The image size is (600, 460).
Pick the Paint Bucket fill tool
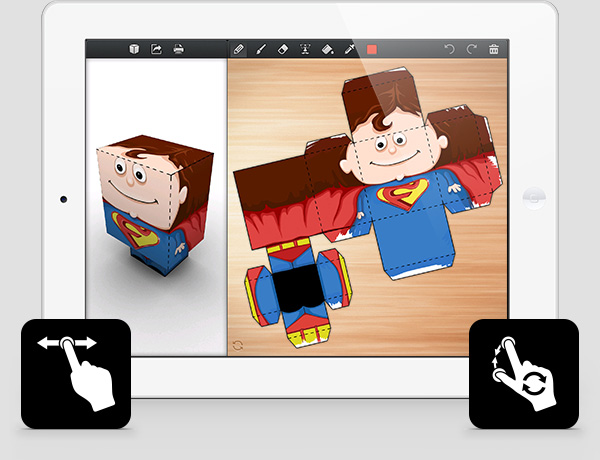pos(327,48)
